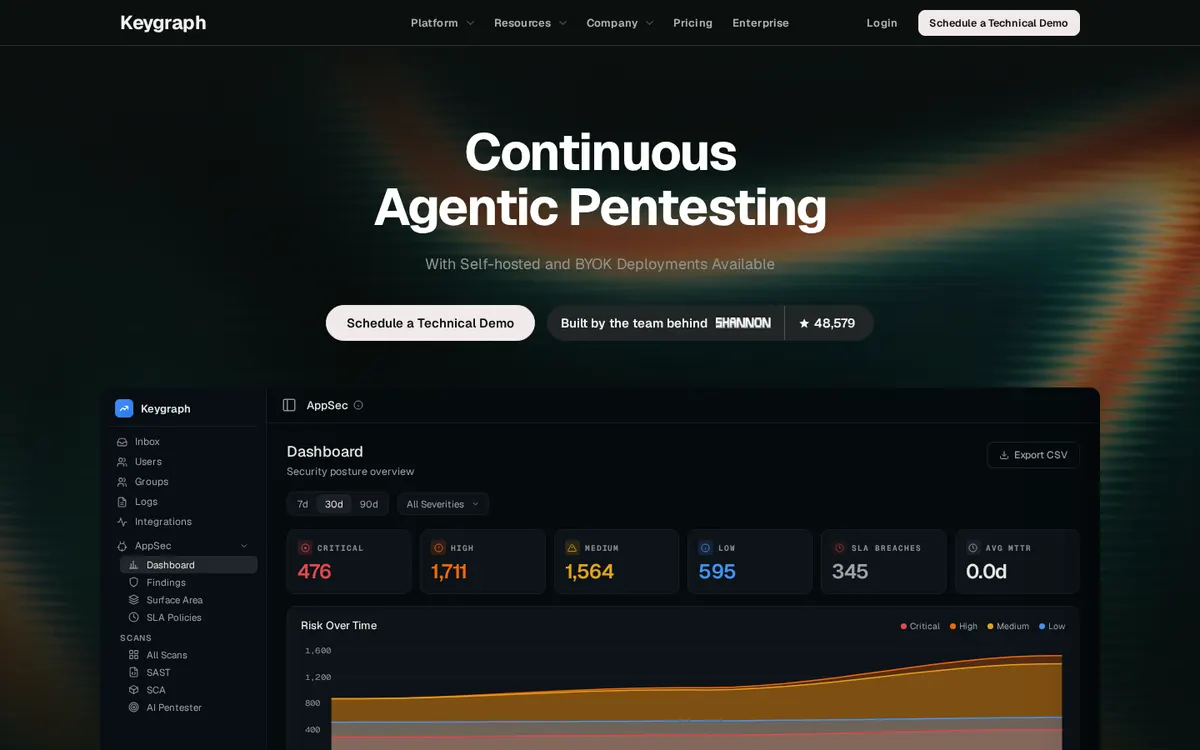Click the Risk Over Time chart title
Image resolution: width=1200 pixels, height=750 pixels.
pos(339,626)
